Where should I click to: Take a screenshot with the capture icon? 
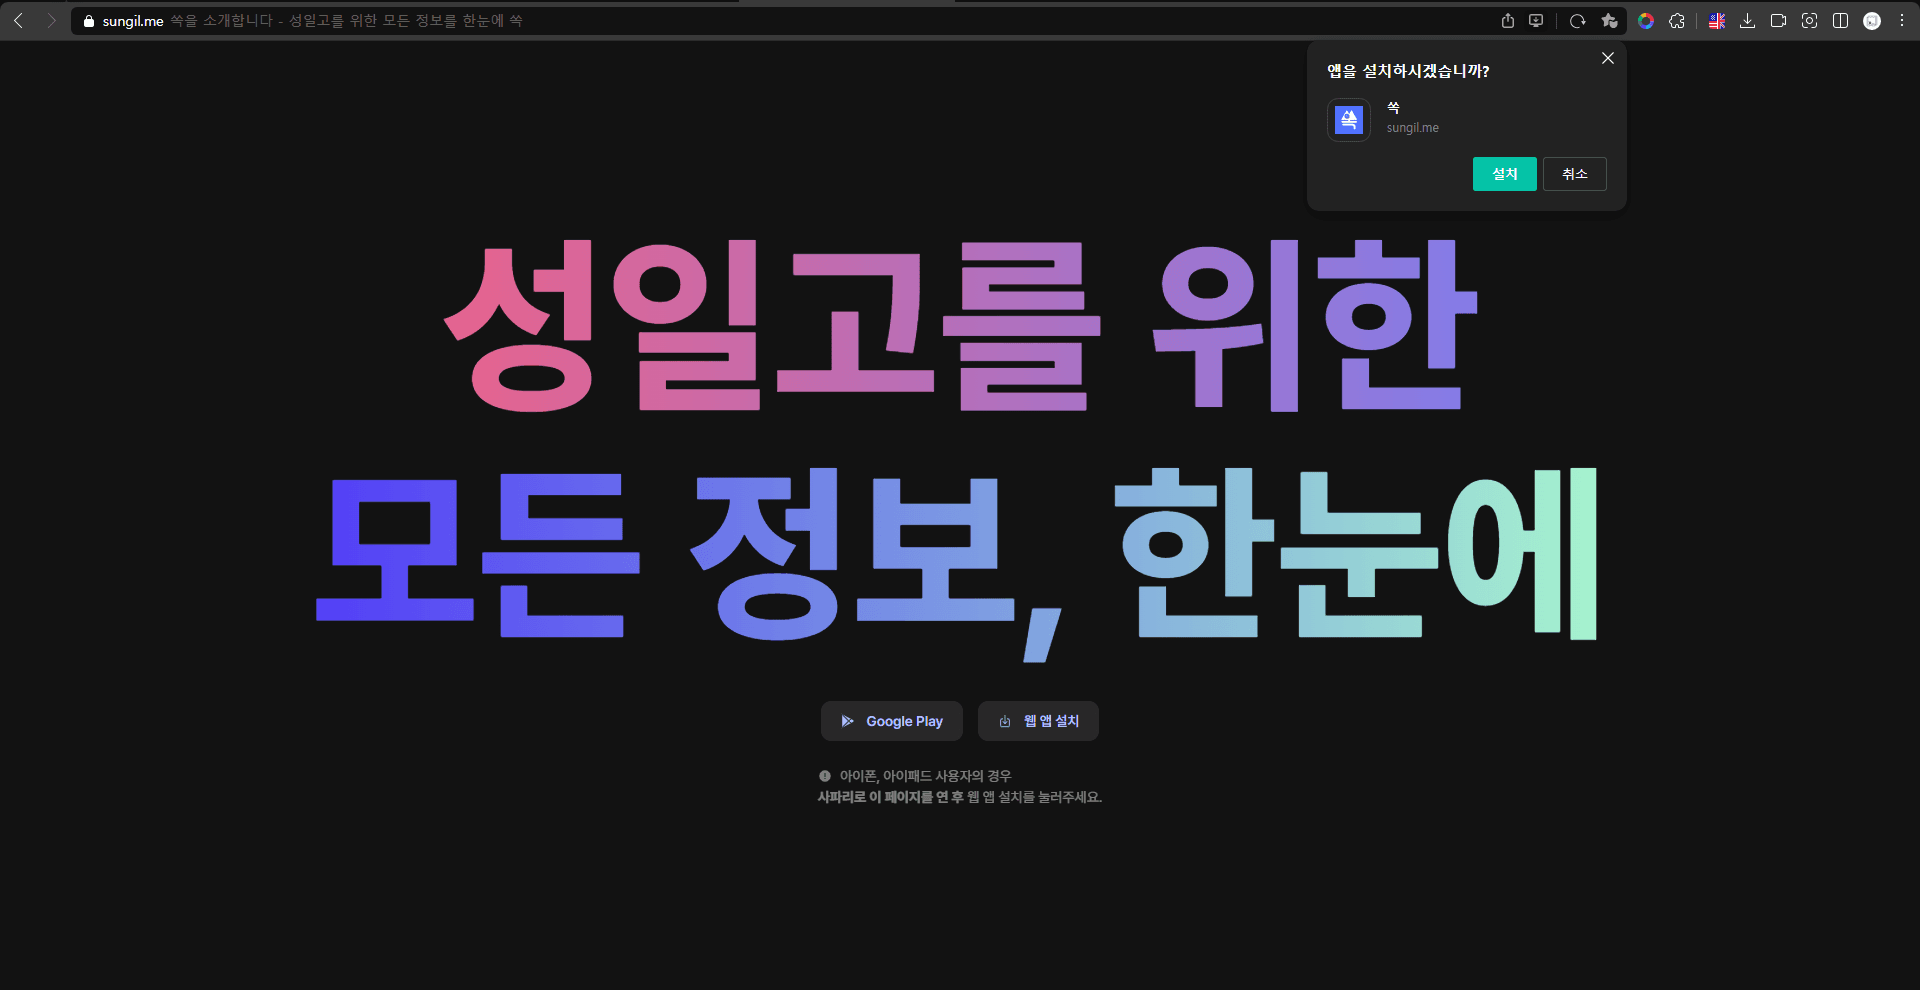1809,21
